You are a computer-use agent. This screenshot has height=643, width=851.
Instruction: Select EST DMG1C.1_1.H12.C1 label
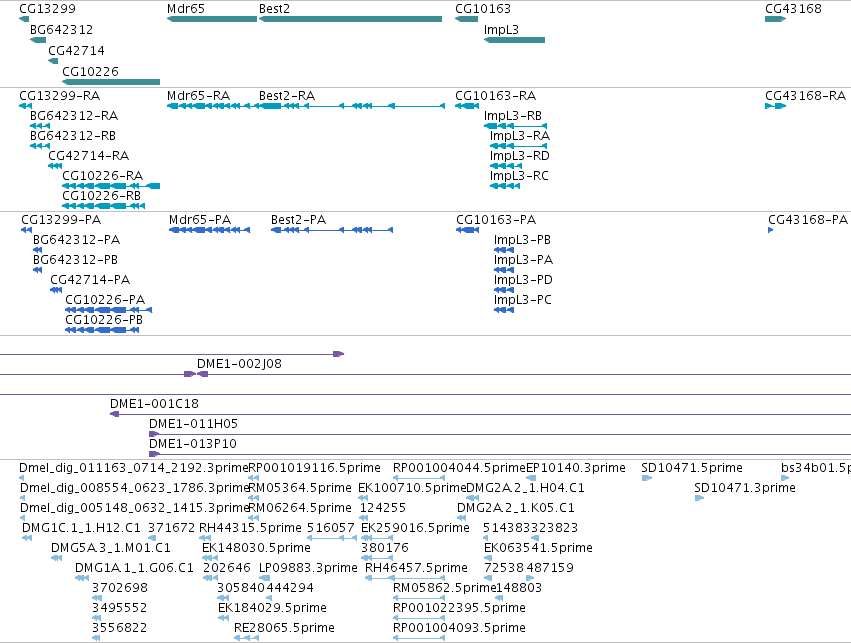[x=81, y=528]
